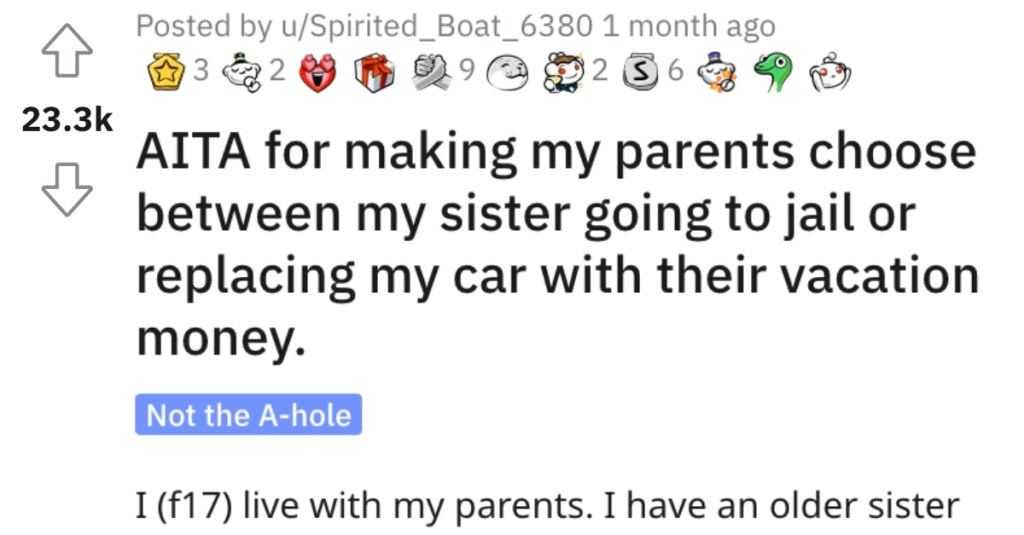Image resolution: width=1024 pixels, height=535 pixels.
Task: Click the post body text beginning
Action: pyautogui.click(x=546, y=505)
